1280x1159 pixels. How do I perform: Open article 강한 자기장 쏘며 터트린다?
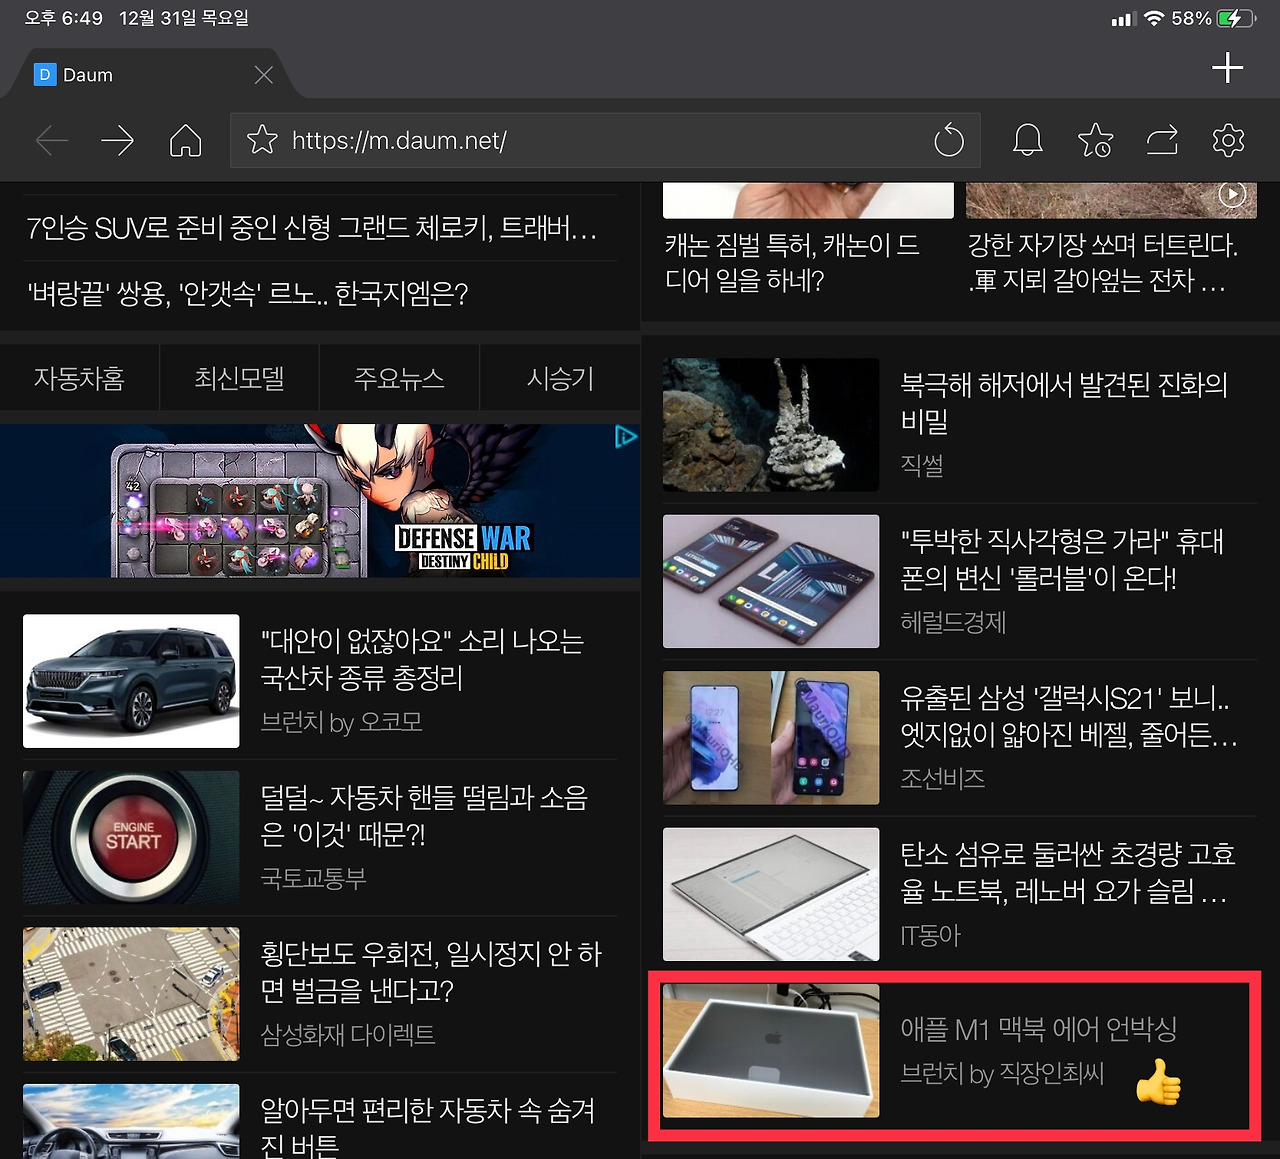point(1102,263)
